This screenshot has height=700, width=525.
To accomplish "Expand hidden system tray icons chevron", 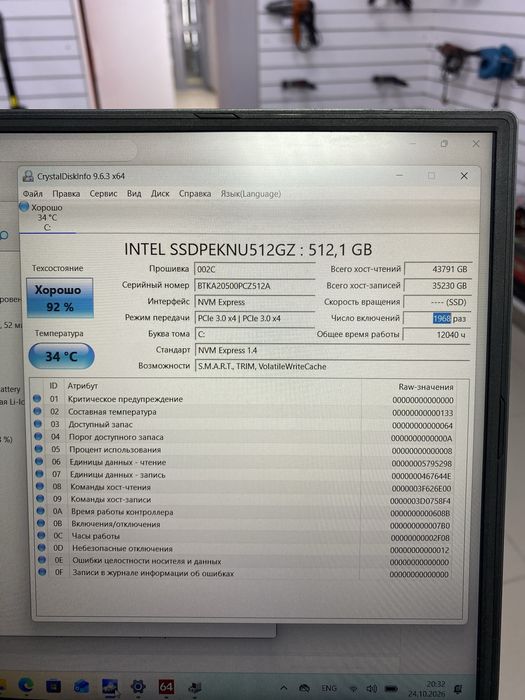I will pos(283,688).
